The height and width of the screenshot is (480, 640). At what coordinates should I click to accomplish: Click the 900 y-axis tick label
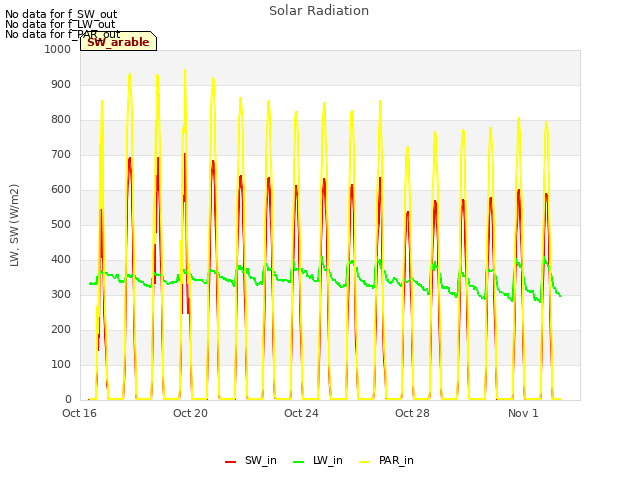click(61, 84)
